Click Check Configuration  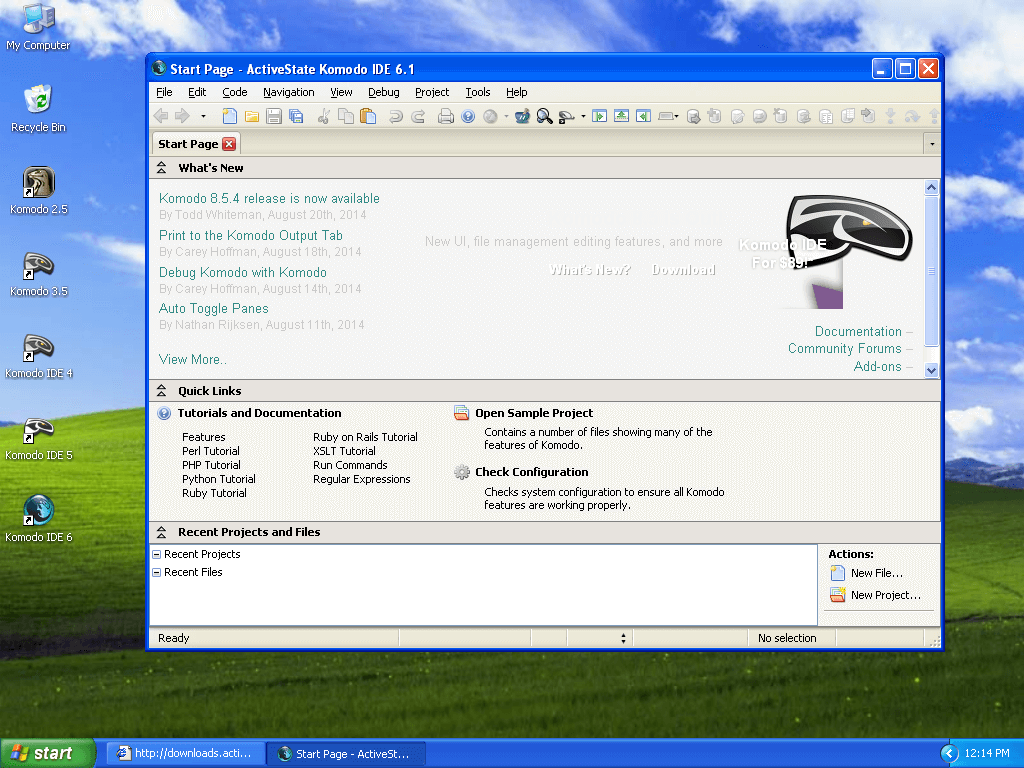(532, 472)
